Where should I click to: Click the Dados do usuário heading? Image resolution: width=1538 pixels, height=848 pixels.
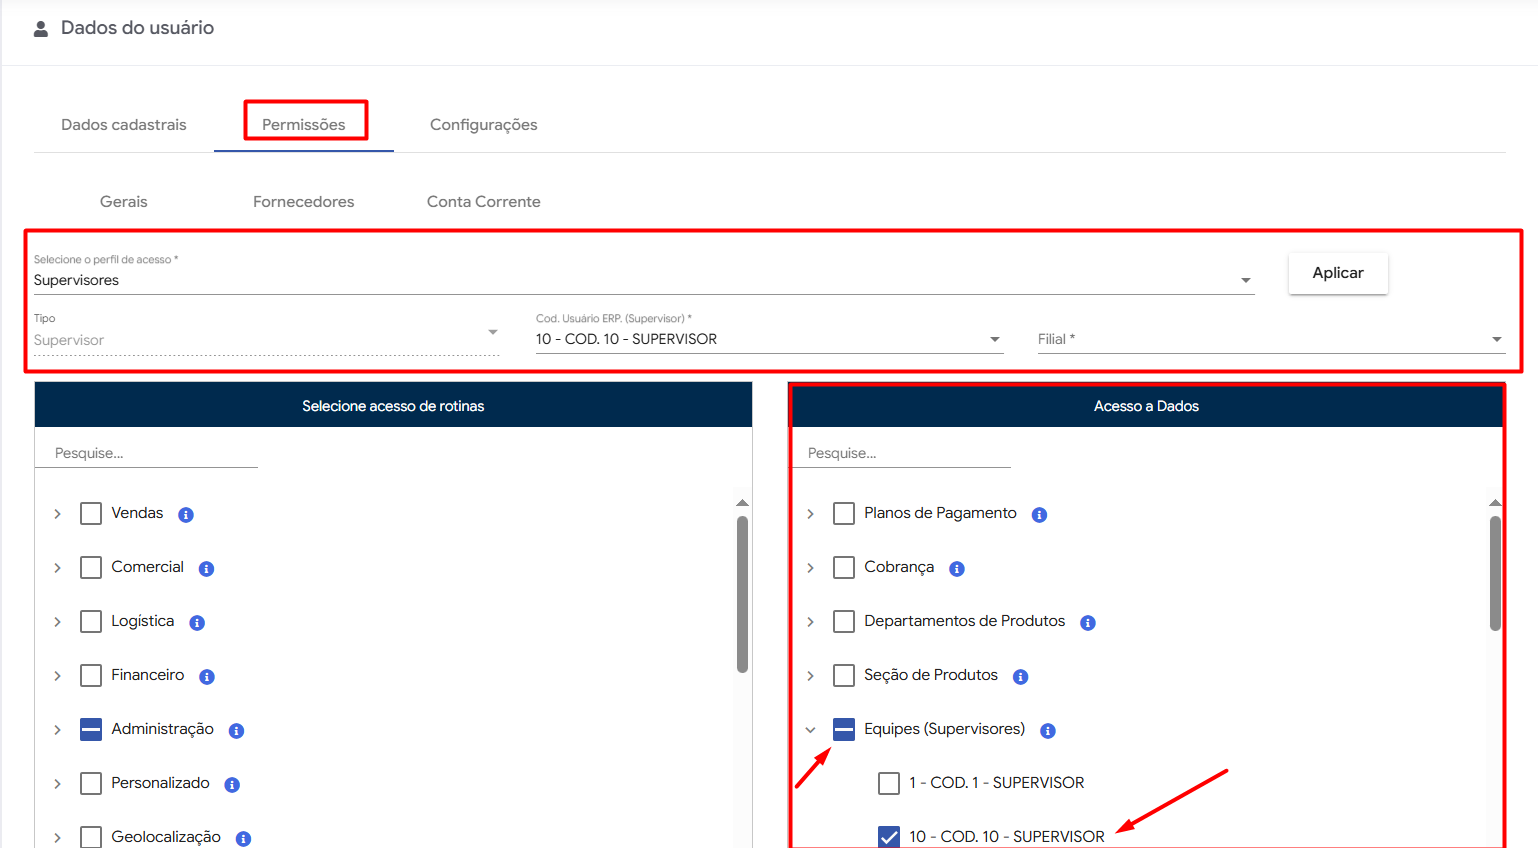(x=138, y=28)
